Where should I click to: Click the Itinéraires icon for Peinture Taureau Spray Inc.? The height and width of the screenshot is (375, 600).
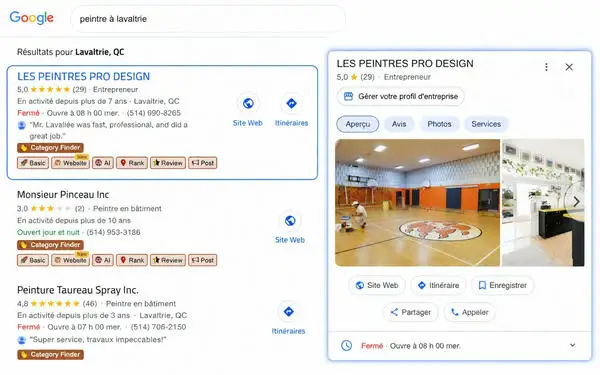click(289, 311)
